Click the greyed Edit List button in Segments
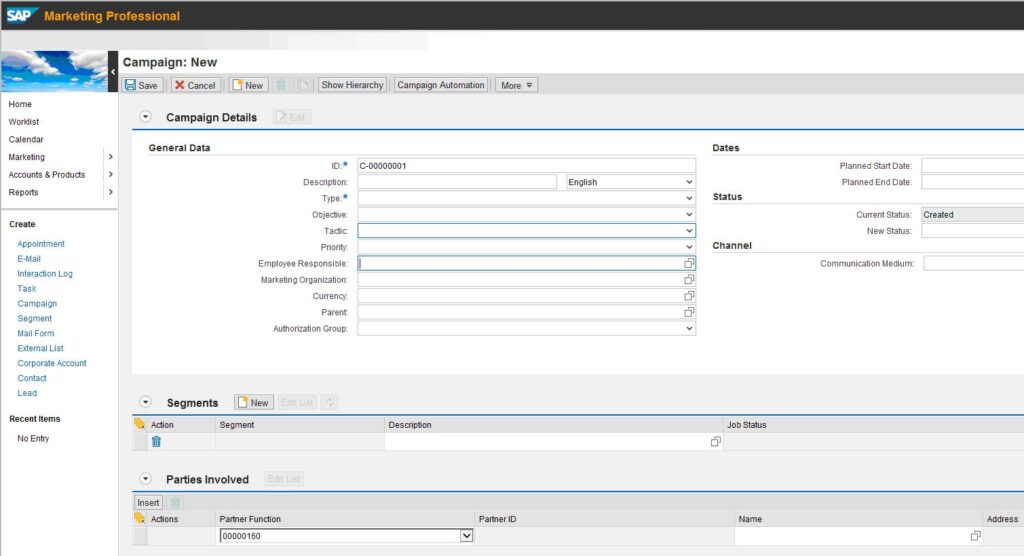Viewport: 1024px width, 556px height. point(297,402)
